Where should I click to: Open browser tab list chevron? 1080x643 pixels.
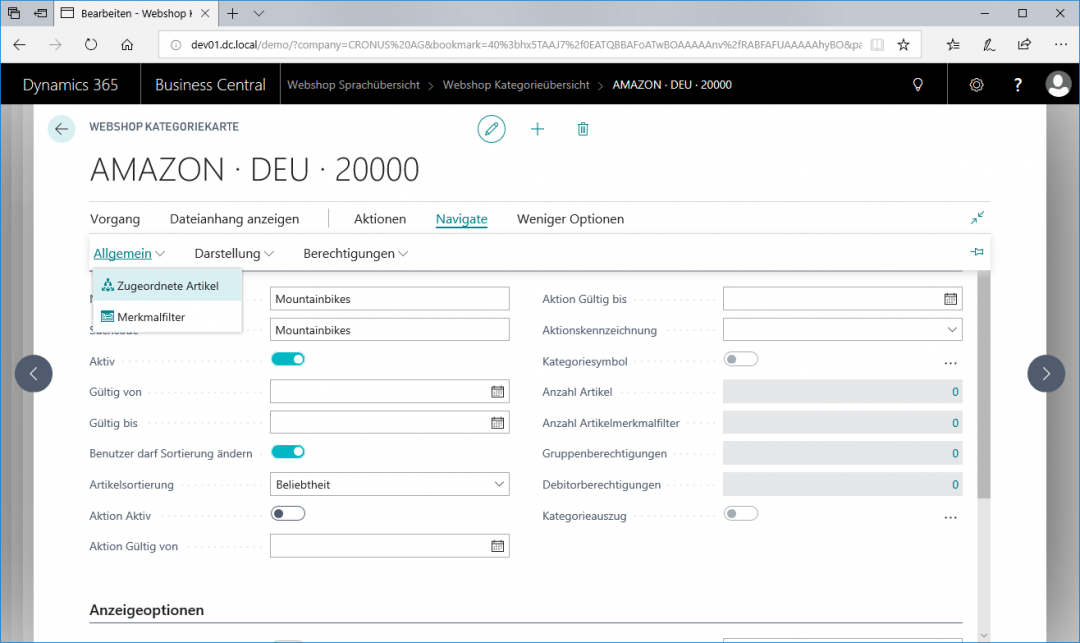258,13
